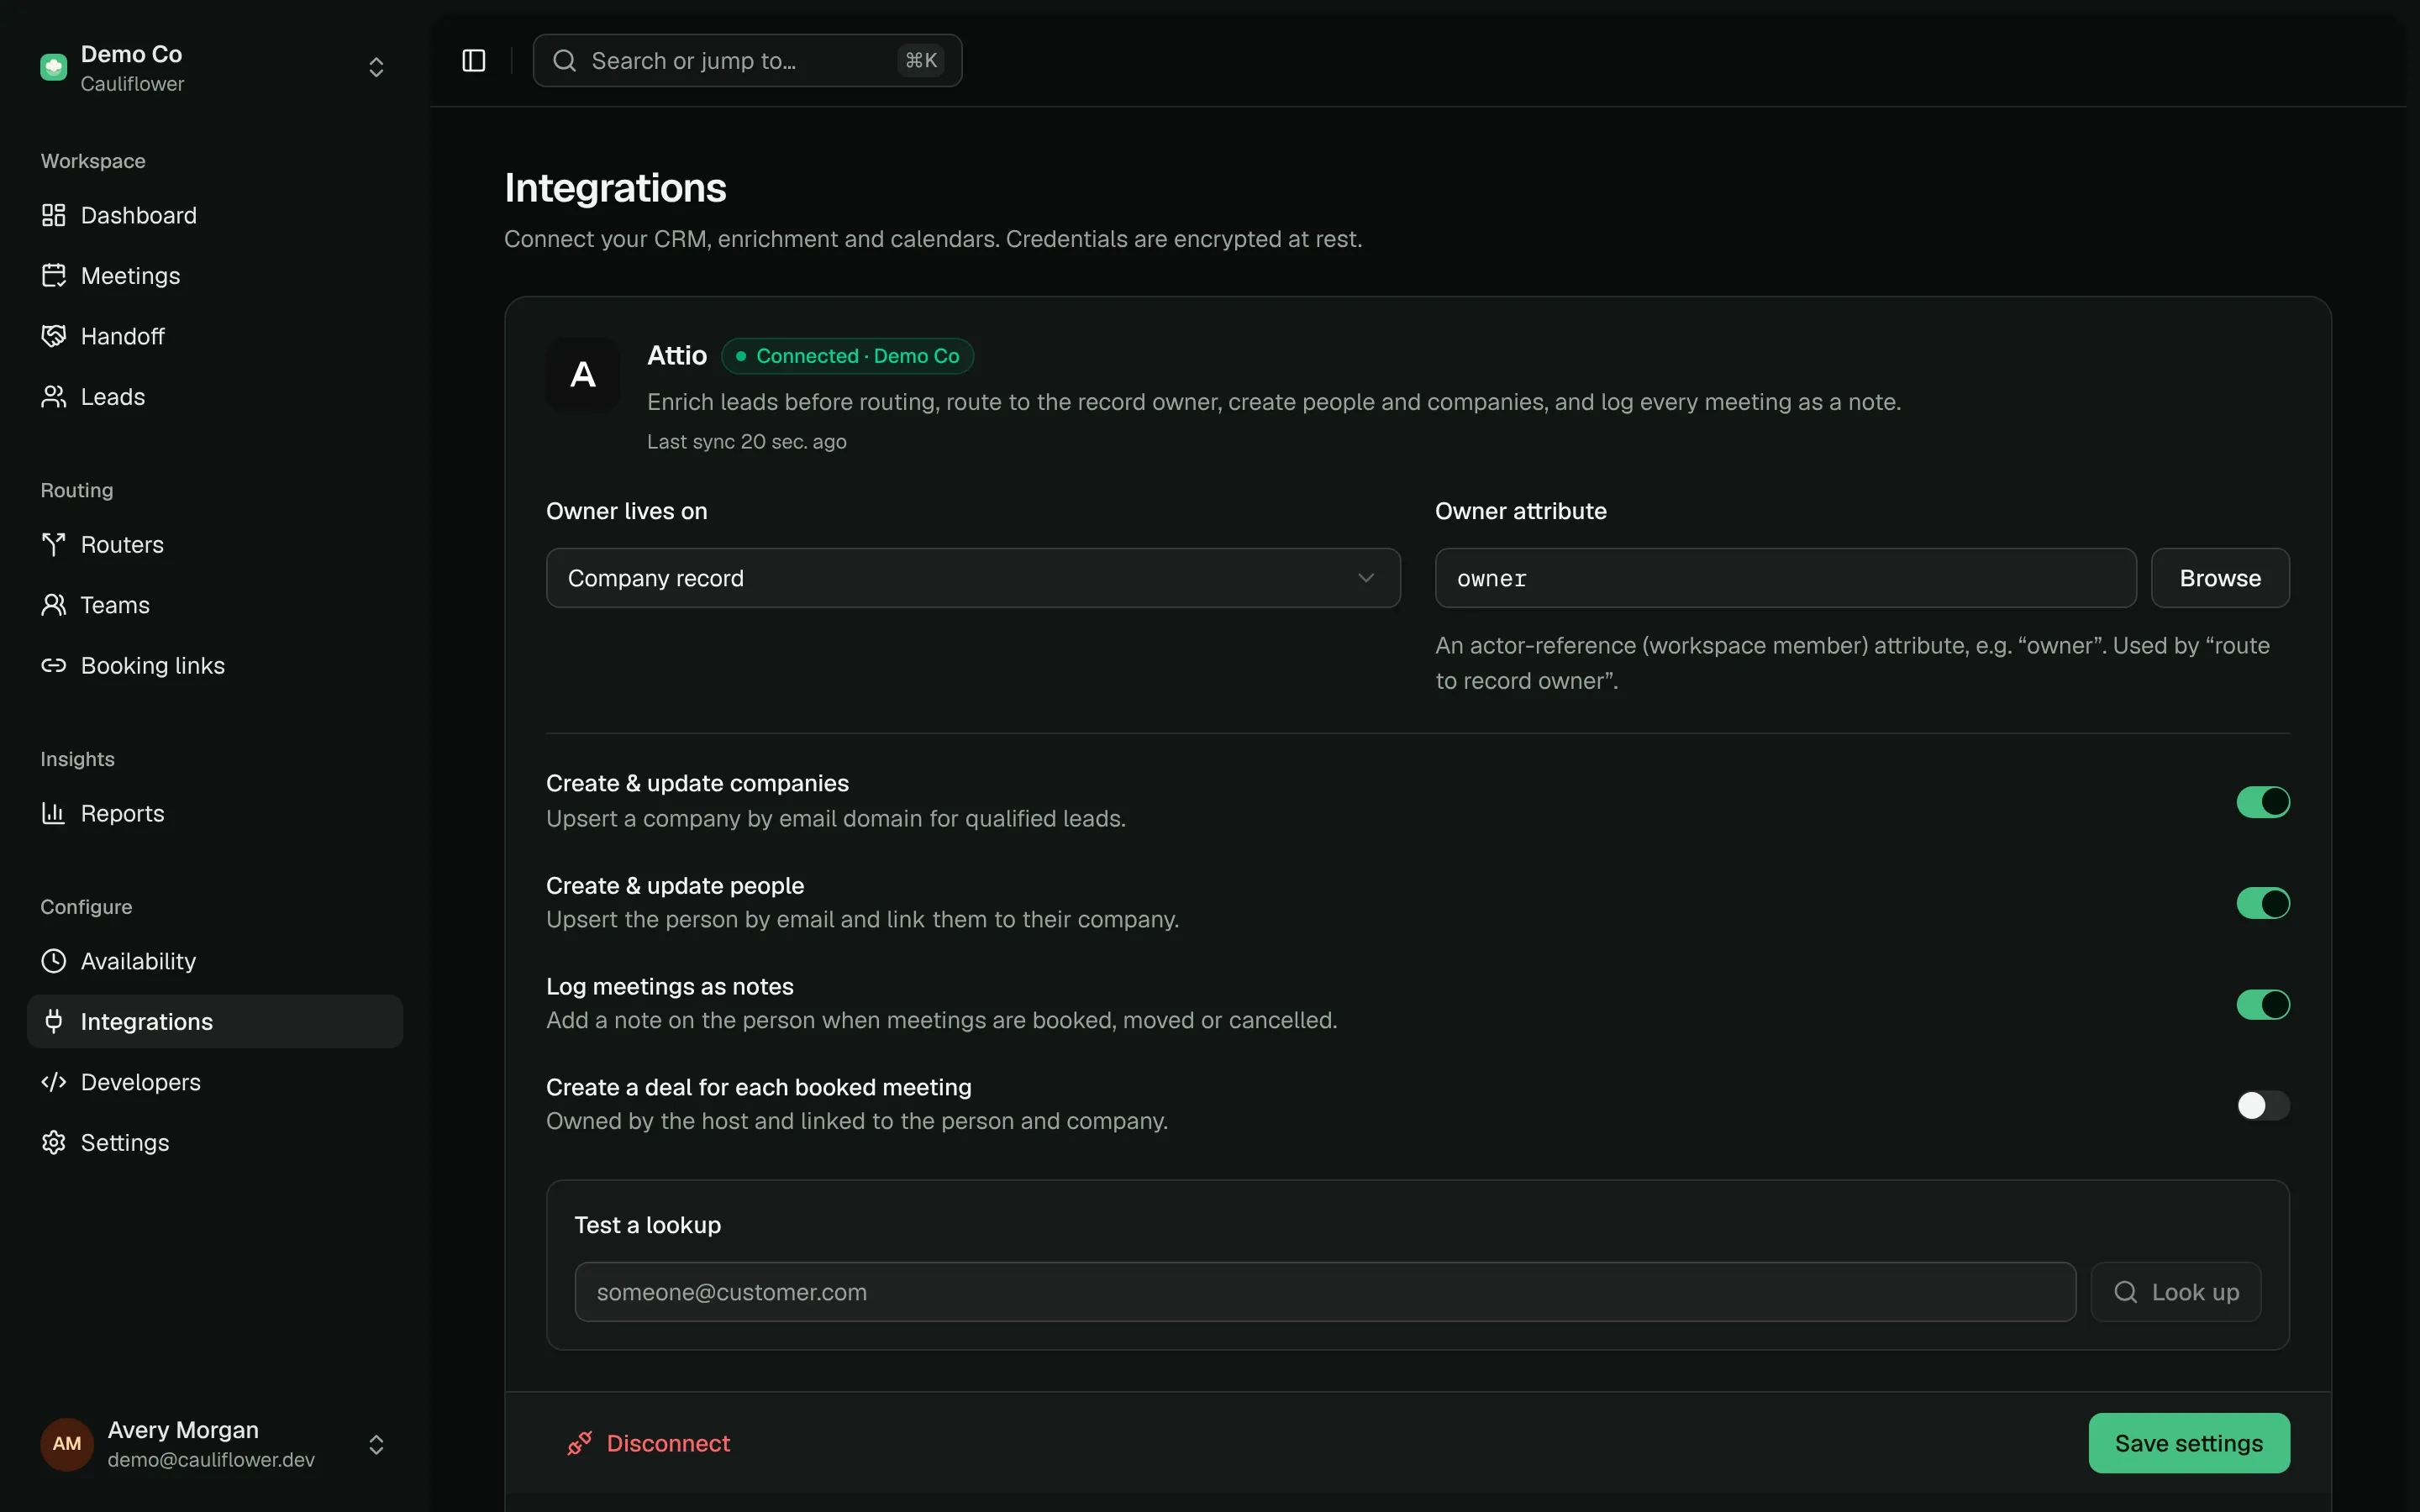This screenshot has width=2420, height=1512.
Task: Click Disconnect for Attio
Action: coord(648,1443)
